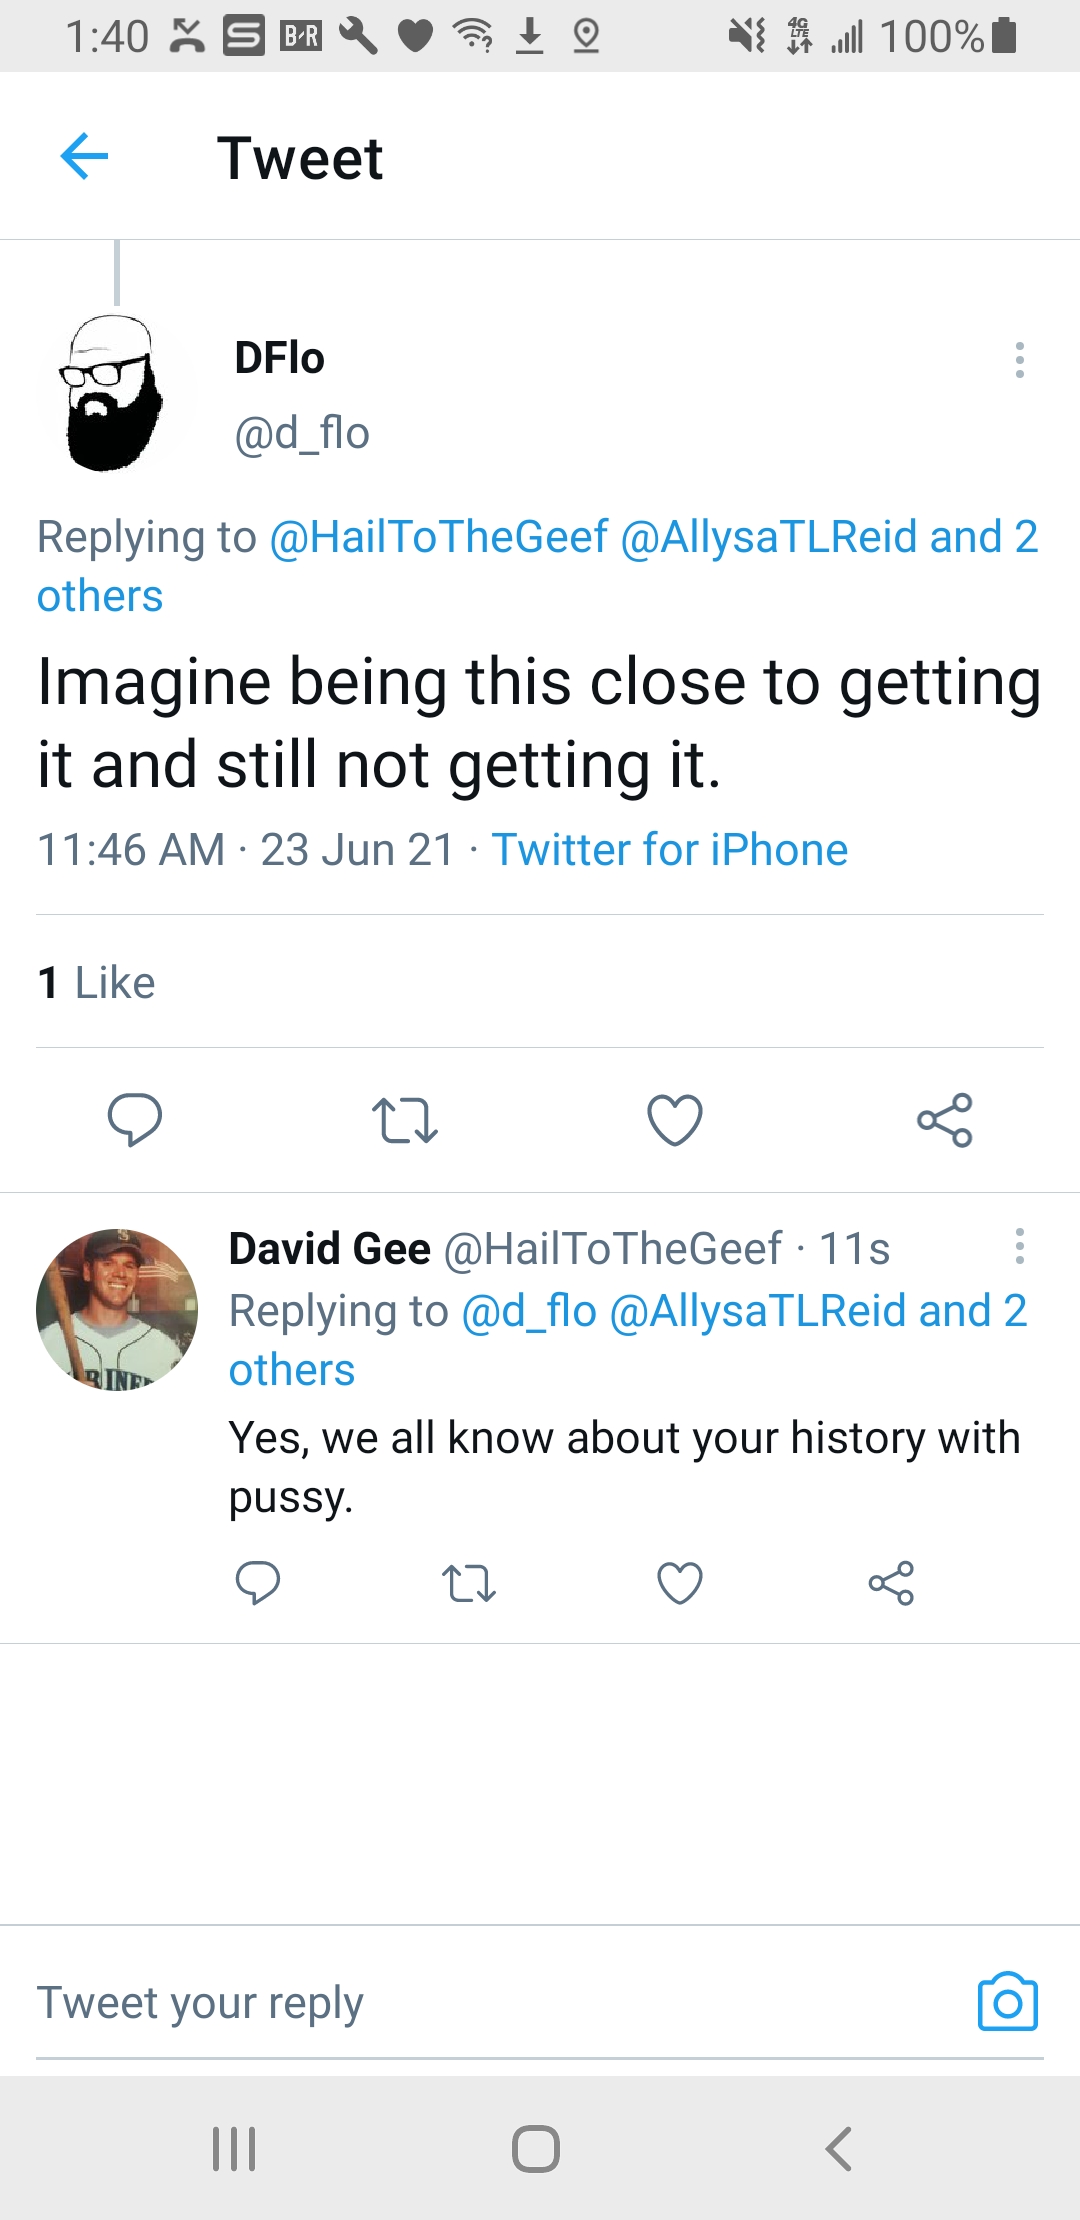
Task: Open DFlo's profile picture
Action: (x=112, y=393)
